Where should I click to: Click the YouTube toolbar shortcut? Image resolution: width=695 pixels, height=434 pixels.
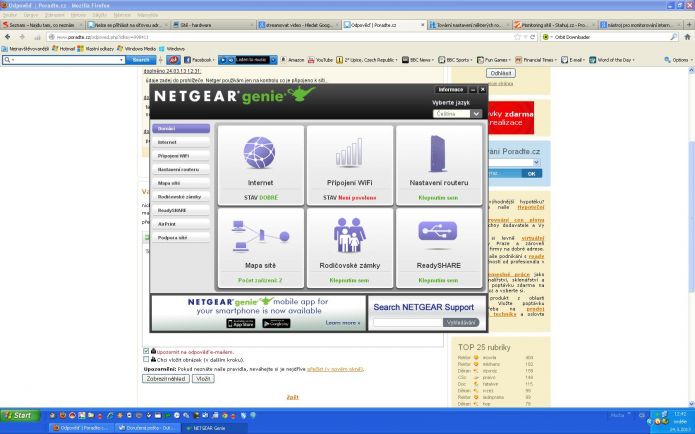pos(320,60)
